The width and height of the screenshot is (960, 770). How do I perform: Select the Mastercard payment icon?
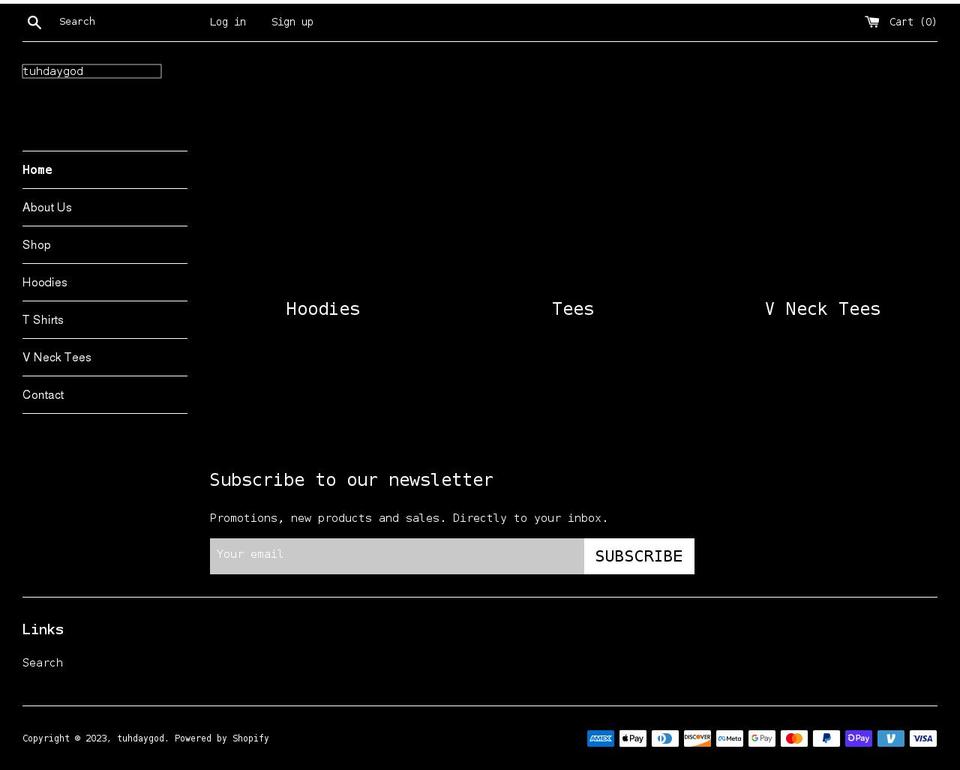[x=794, y=738]
